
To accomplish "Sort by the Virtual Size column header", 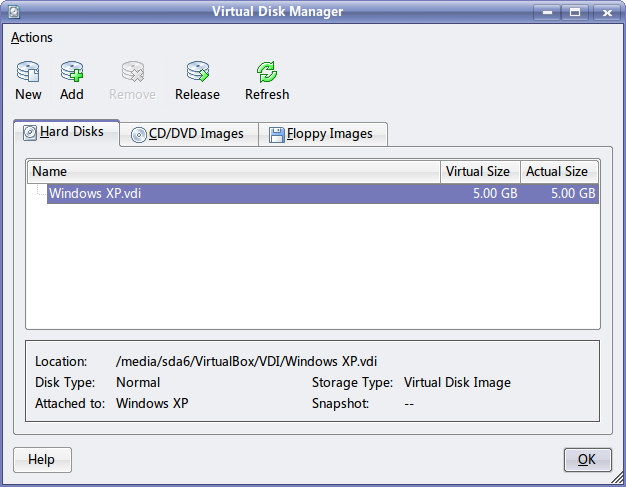I will click(x=480, y=172).
